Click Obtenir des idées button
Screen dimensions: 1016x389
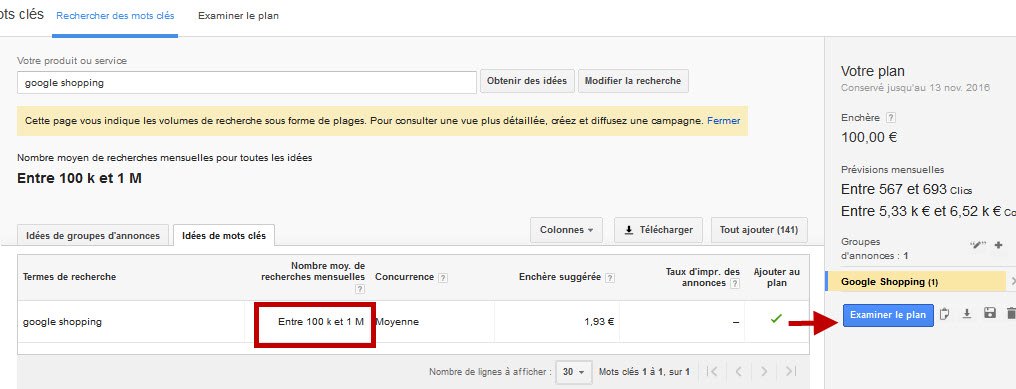527,81
